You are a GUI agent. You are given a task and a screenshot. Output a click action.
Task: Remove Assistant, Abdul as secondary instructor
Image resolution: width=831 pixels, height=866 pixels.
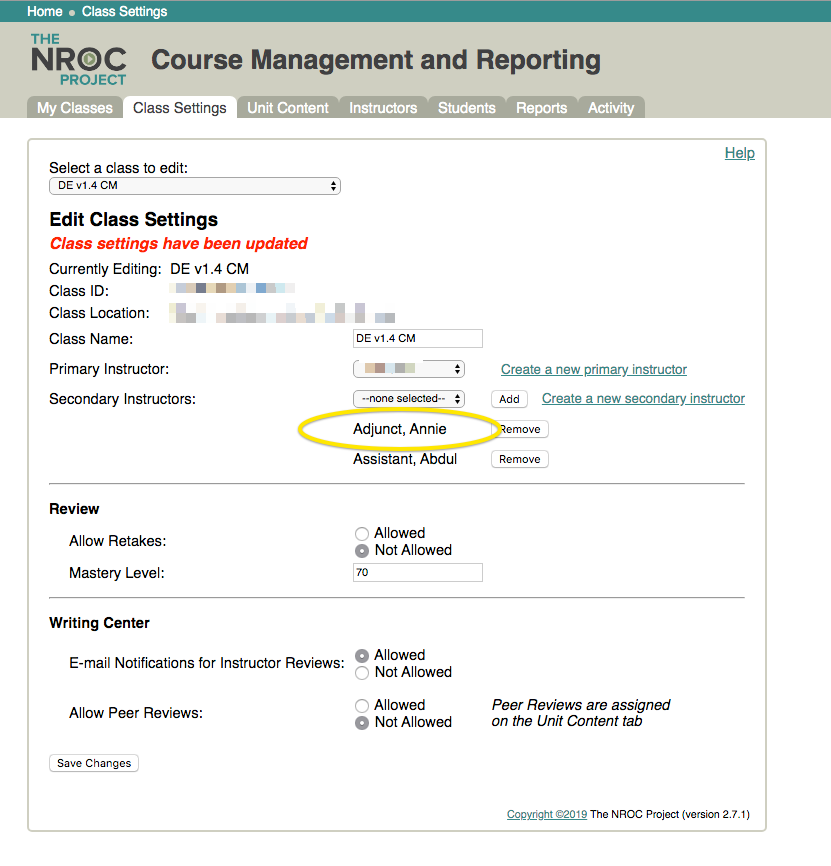520,459
